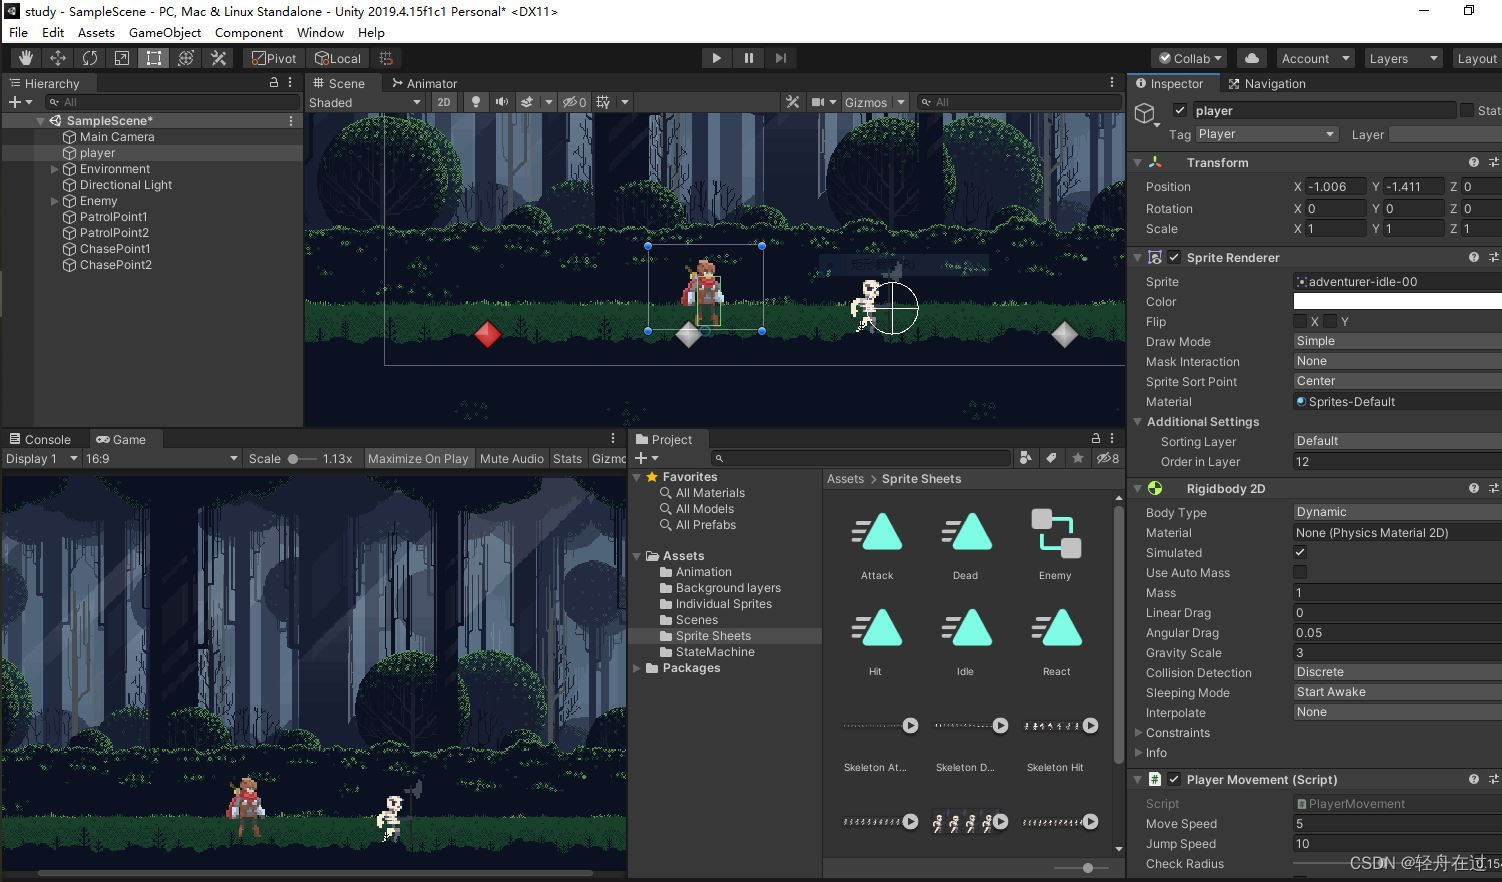Select the Hand tool
This screenshot has width=1502, height=882.
(25, 58)
